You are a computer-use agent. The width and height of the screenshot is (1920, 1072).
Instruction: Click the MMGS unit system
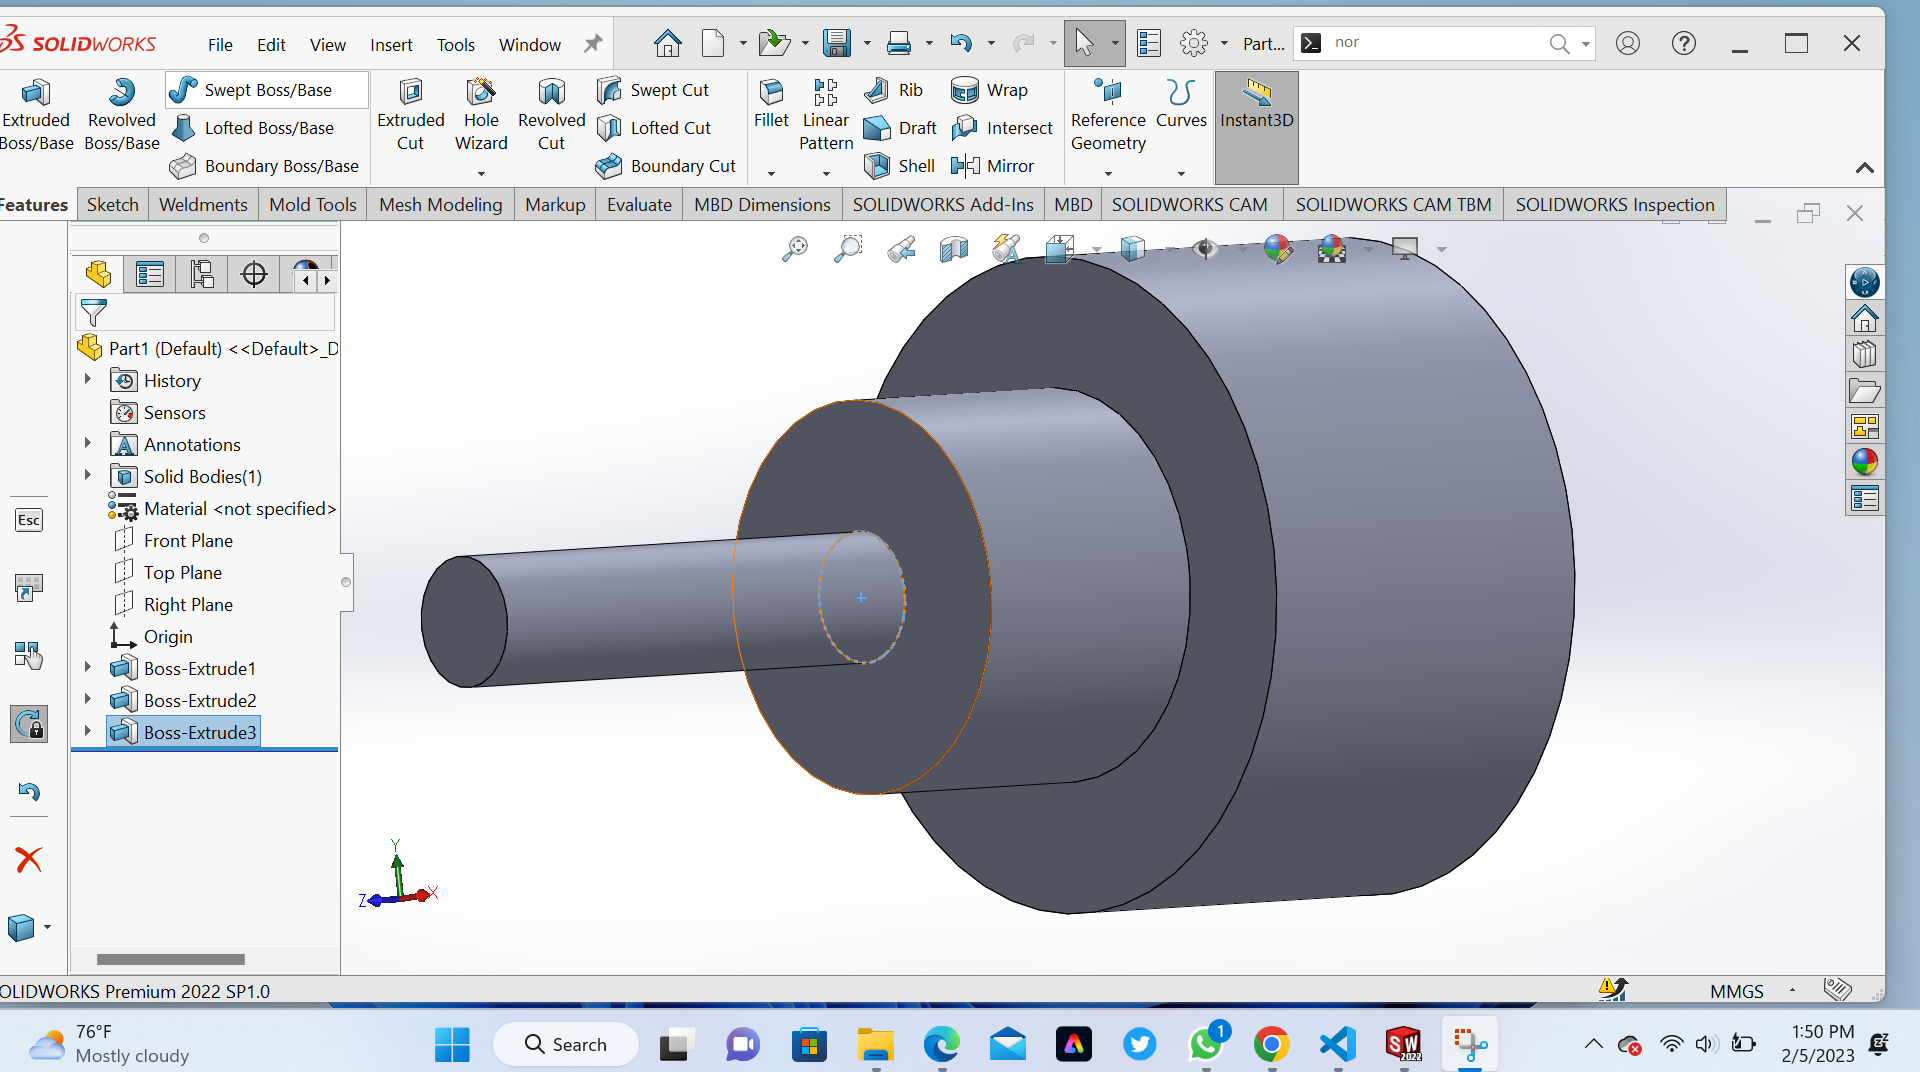coord(1736,991)
